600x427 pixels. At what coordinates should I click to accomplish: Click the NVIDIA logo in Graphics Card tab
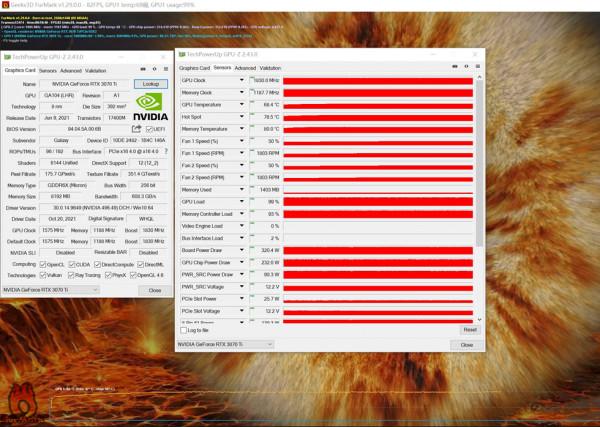(151, 105)
